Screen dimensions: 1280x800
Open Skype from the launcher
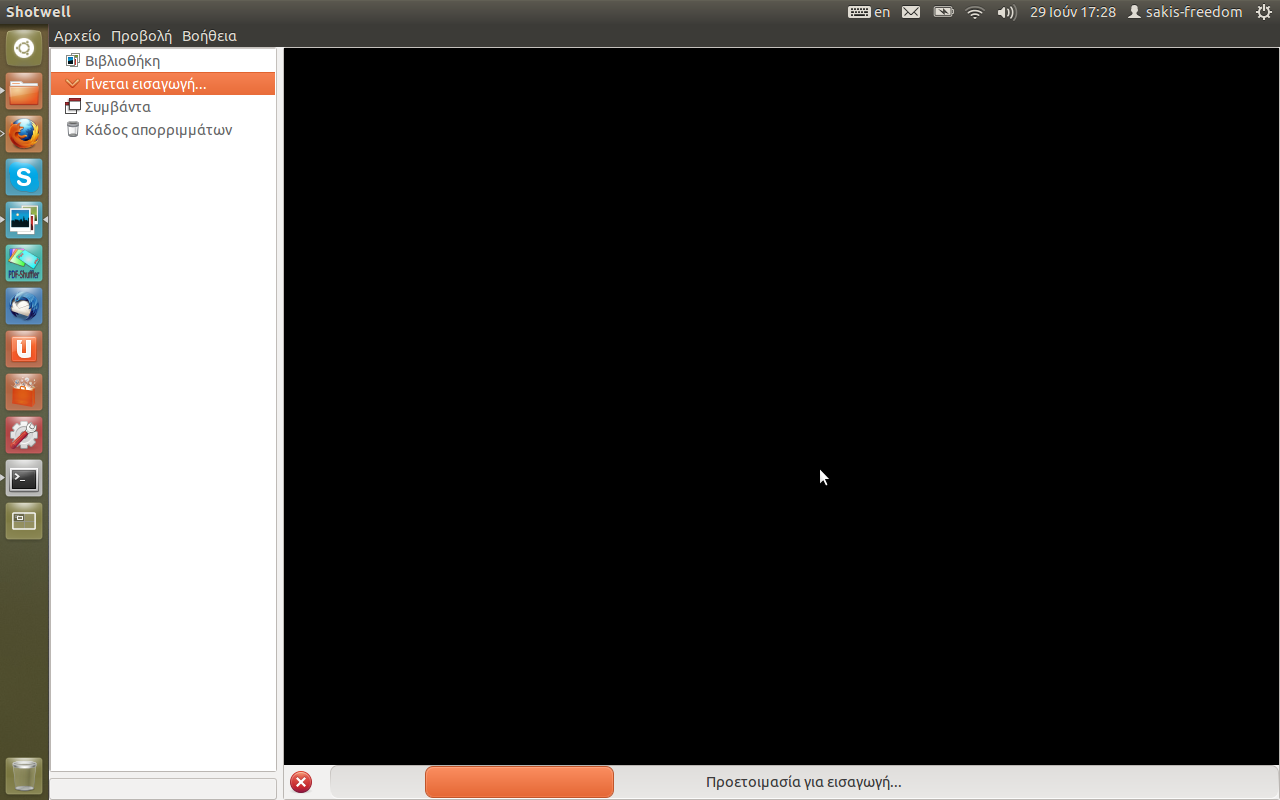[24, 177]
